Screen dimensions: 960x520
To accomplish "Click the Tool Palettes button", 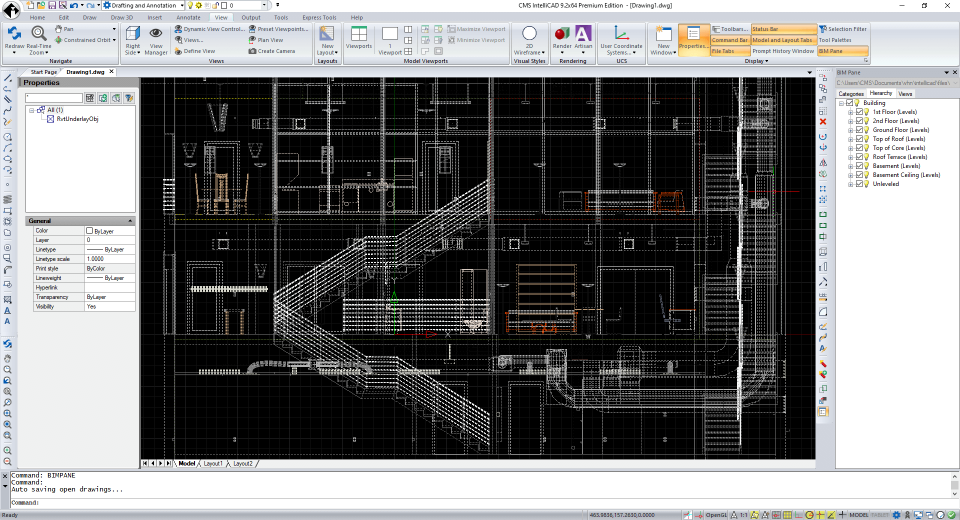I will [x=835, y=40].
